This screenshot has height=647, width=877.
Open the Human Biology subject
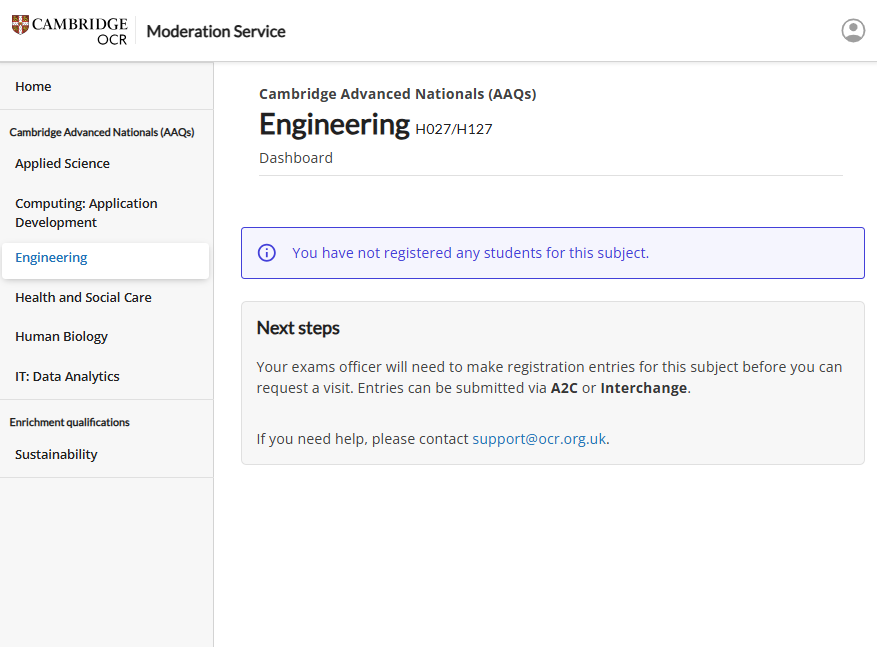pos(61,337)
